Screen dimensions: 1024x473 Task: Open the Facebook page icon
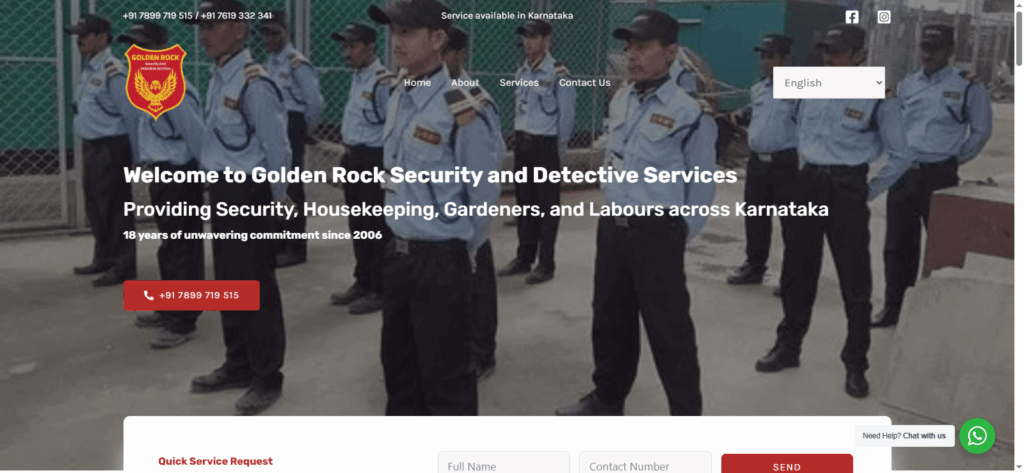(x=852, y=17)
